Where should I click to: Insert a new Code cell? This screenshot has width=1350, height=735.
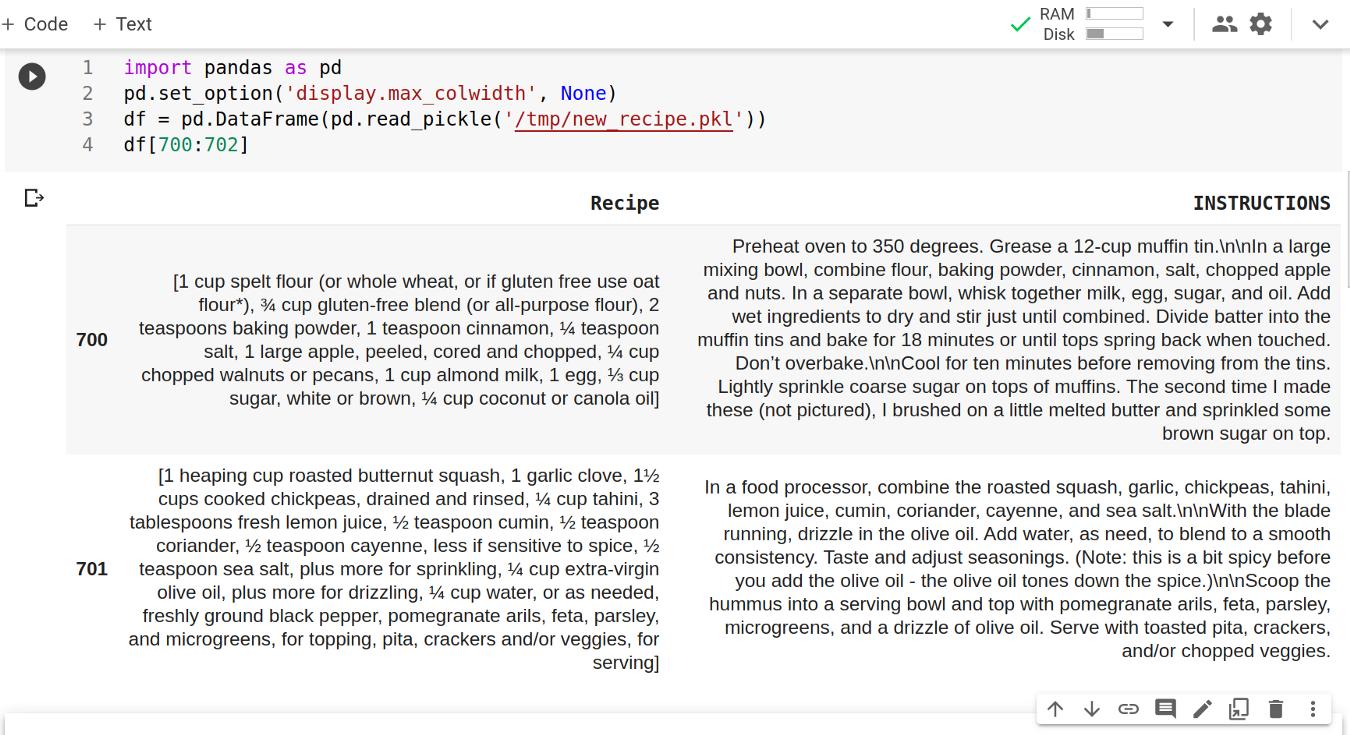pyautogui.click(x=36, y=24)
